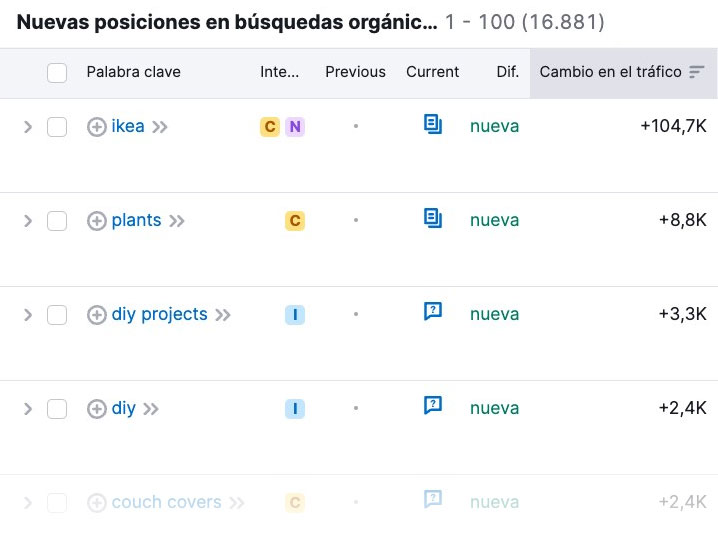Click the double-arrow icon after the diy keyword
Image resolution: width=718 pixels, height=538 pixels.
151,409
